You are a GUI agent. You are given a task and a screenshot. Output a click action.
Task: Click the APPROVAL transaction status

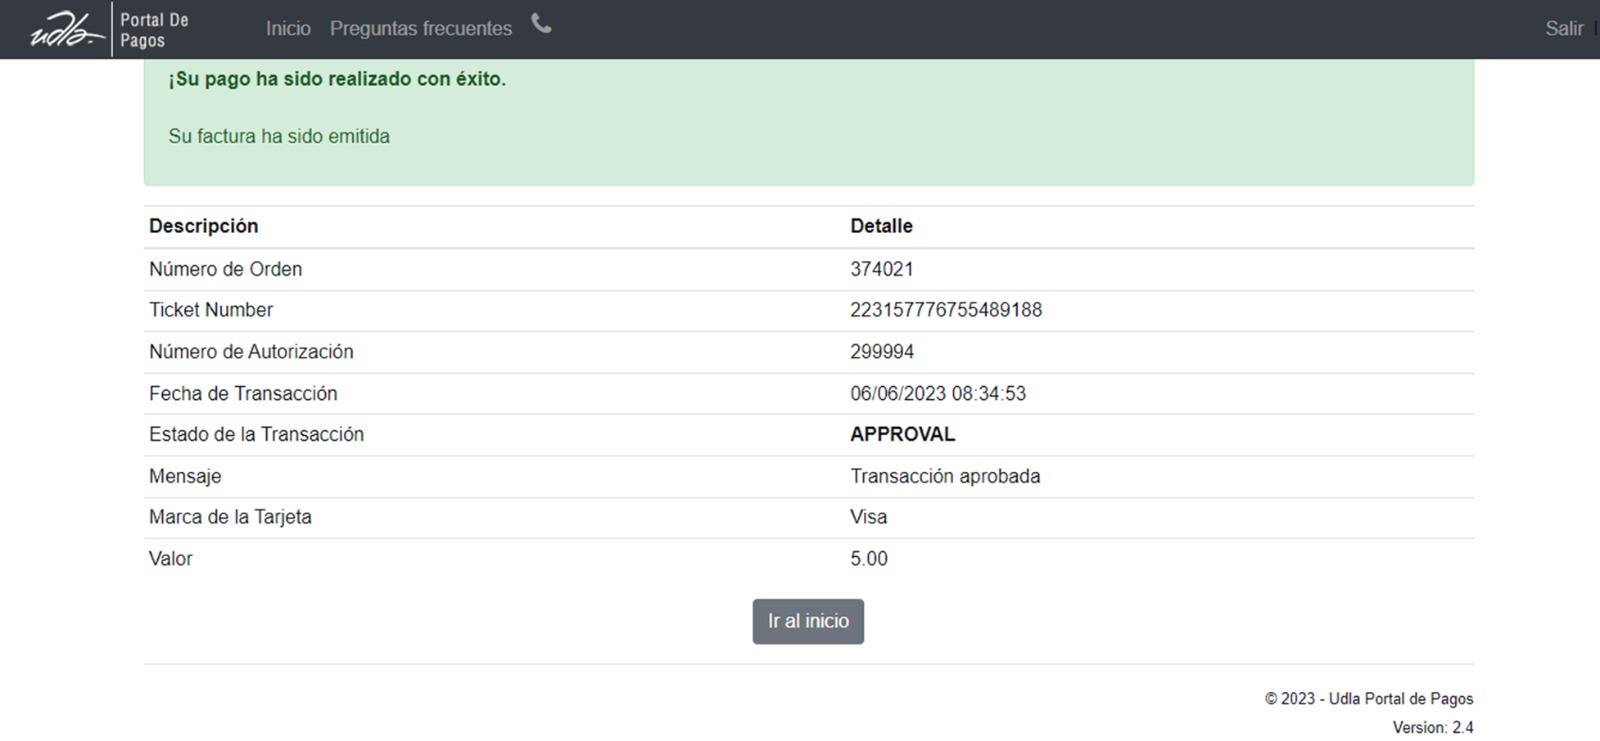902,435
